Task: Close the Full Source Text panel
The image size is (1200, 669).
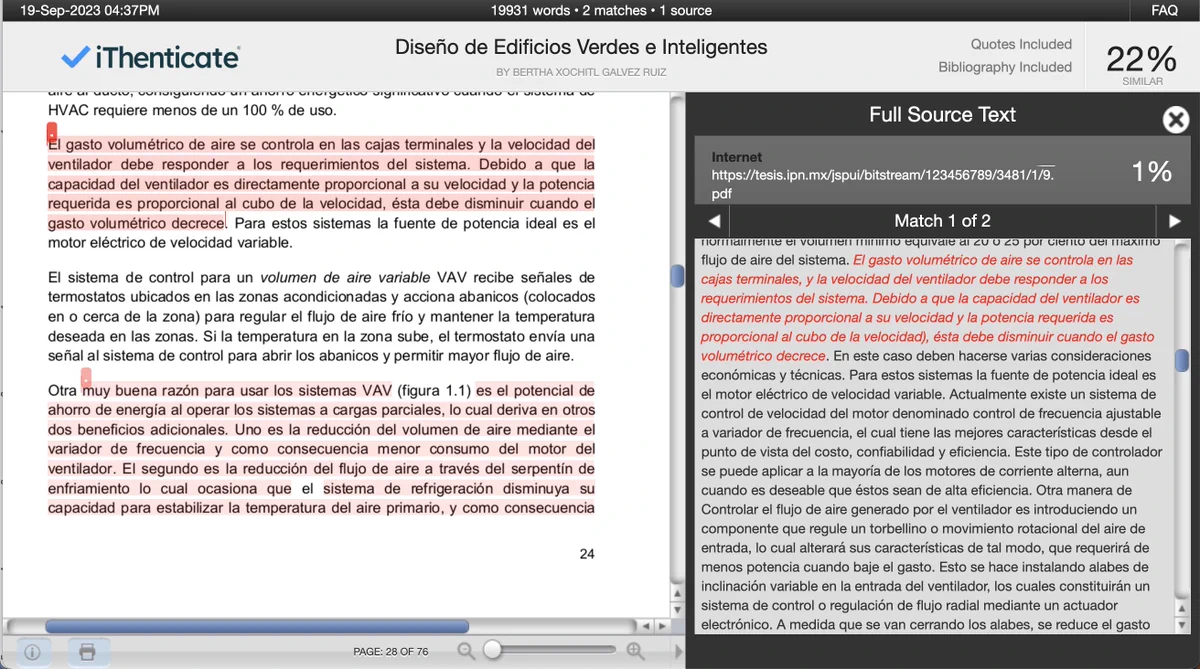Action: click(x=1176, y=121)
